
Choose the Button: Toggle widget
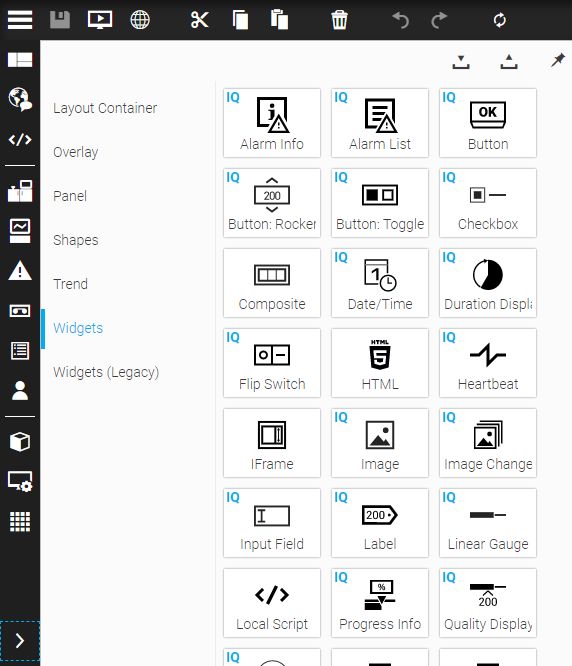click(380, 203)
